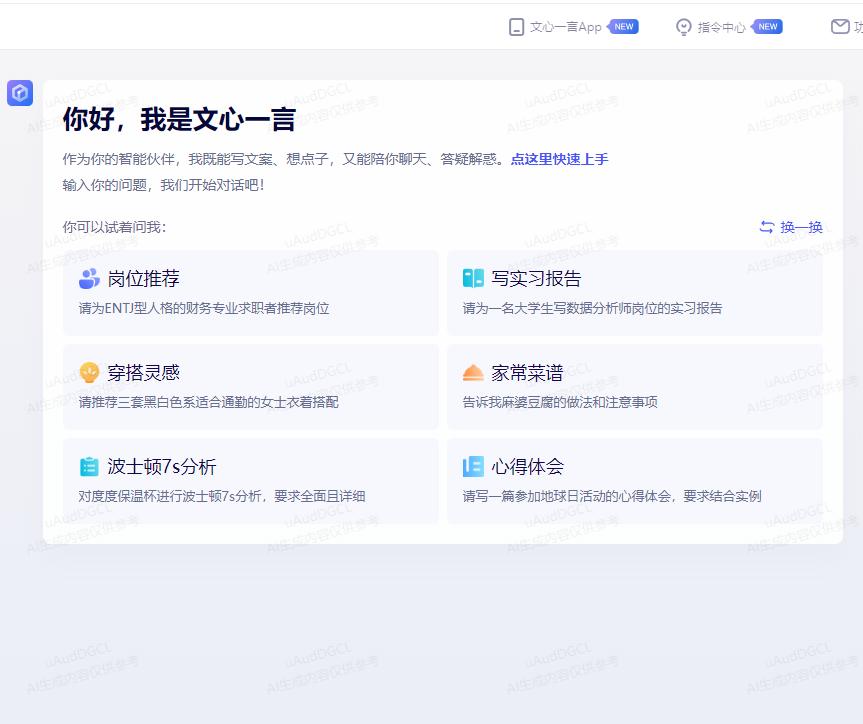
Task: Click the text 输入你的问题，我们开始对话吧
Action: coord(163,185)
